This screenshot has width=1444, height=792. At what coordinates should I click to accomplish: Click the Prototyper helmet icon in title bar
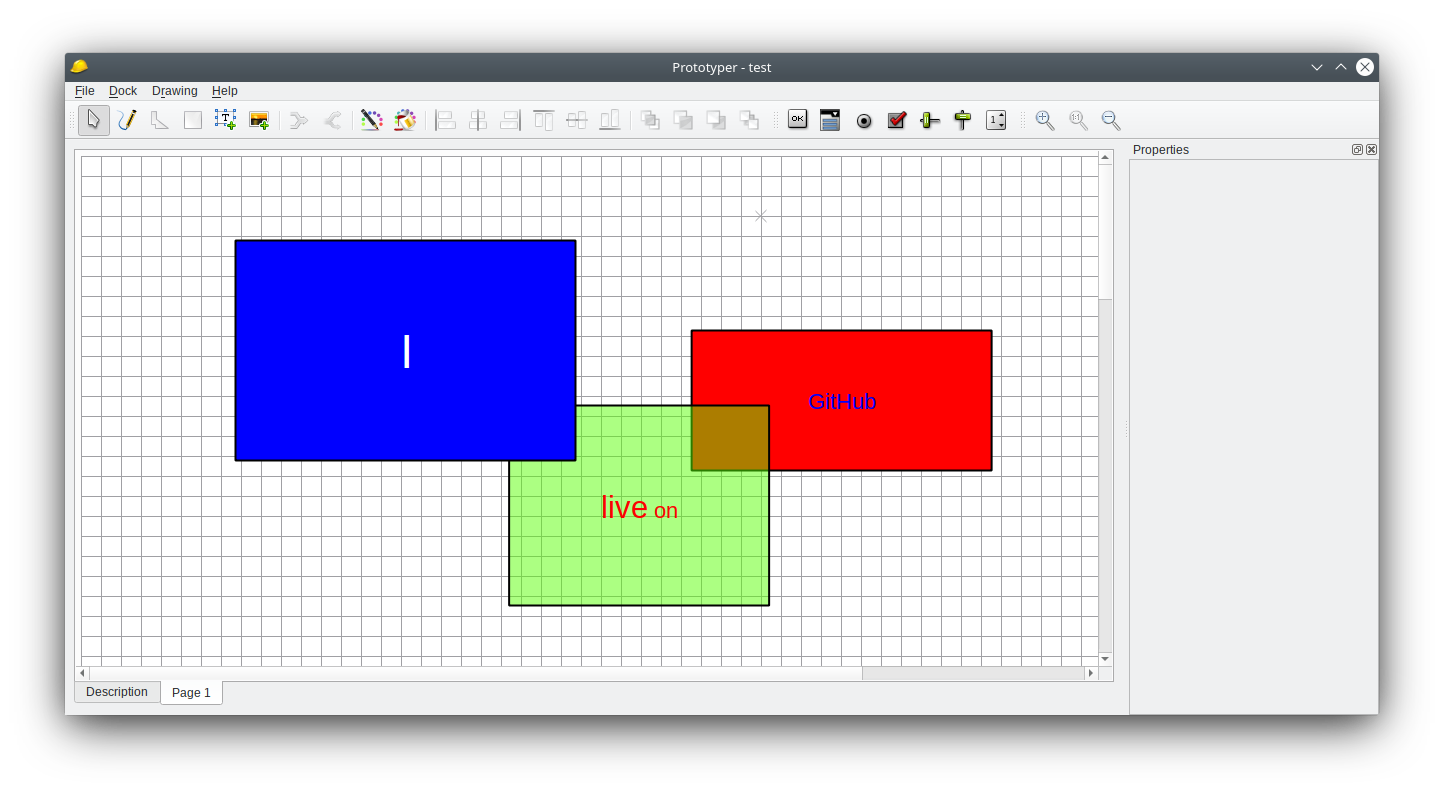79,67
